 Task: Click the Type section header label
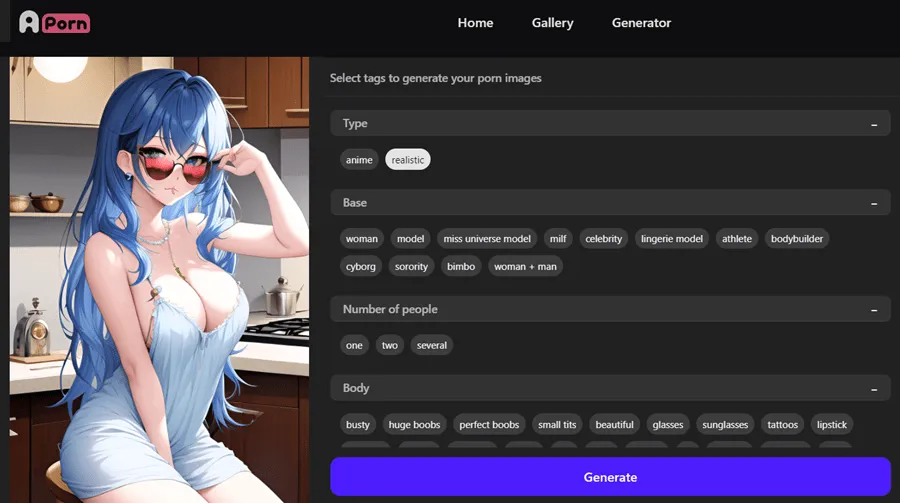[x=355, y=123]
